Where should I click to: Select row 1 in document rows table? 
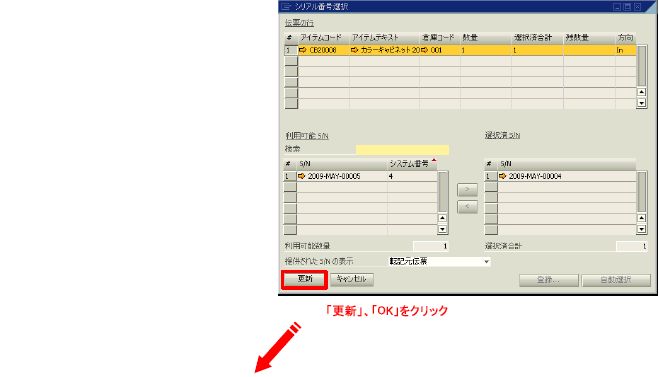pos(290,50)
